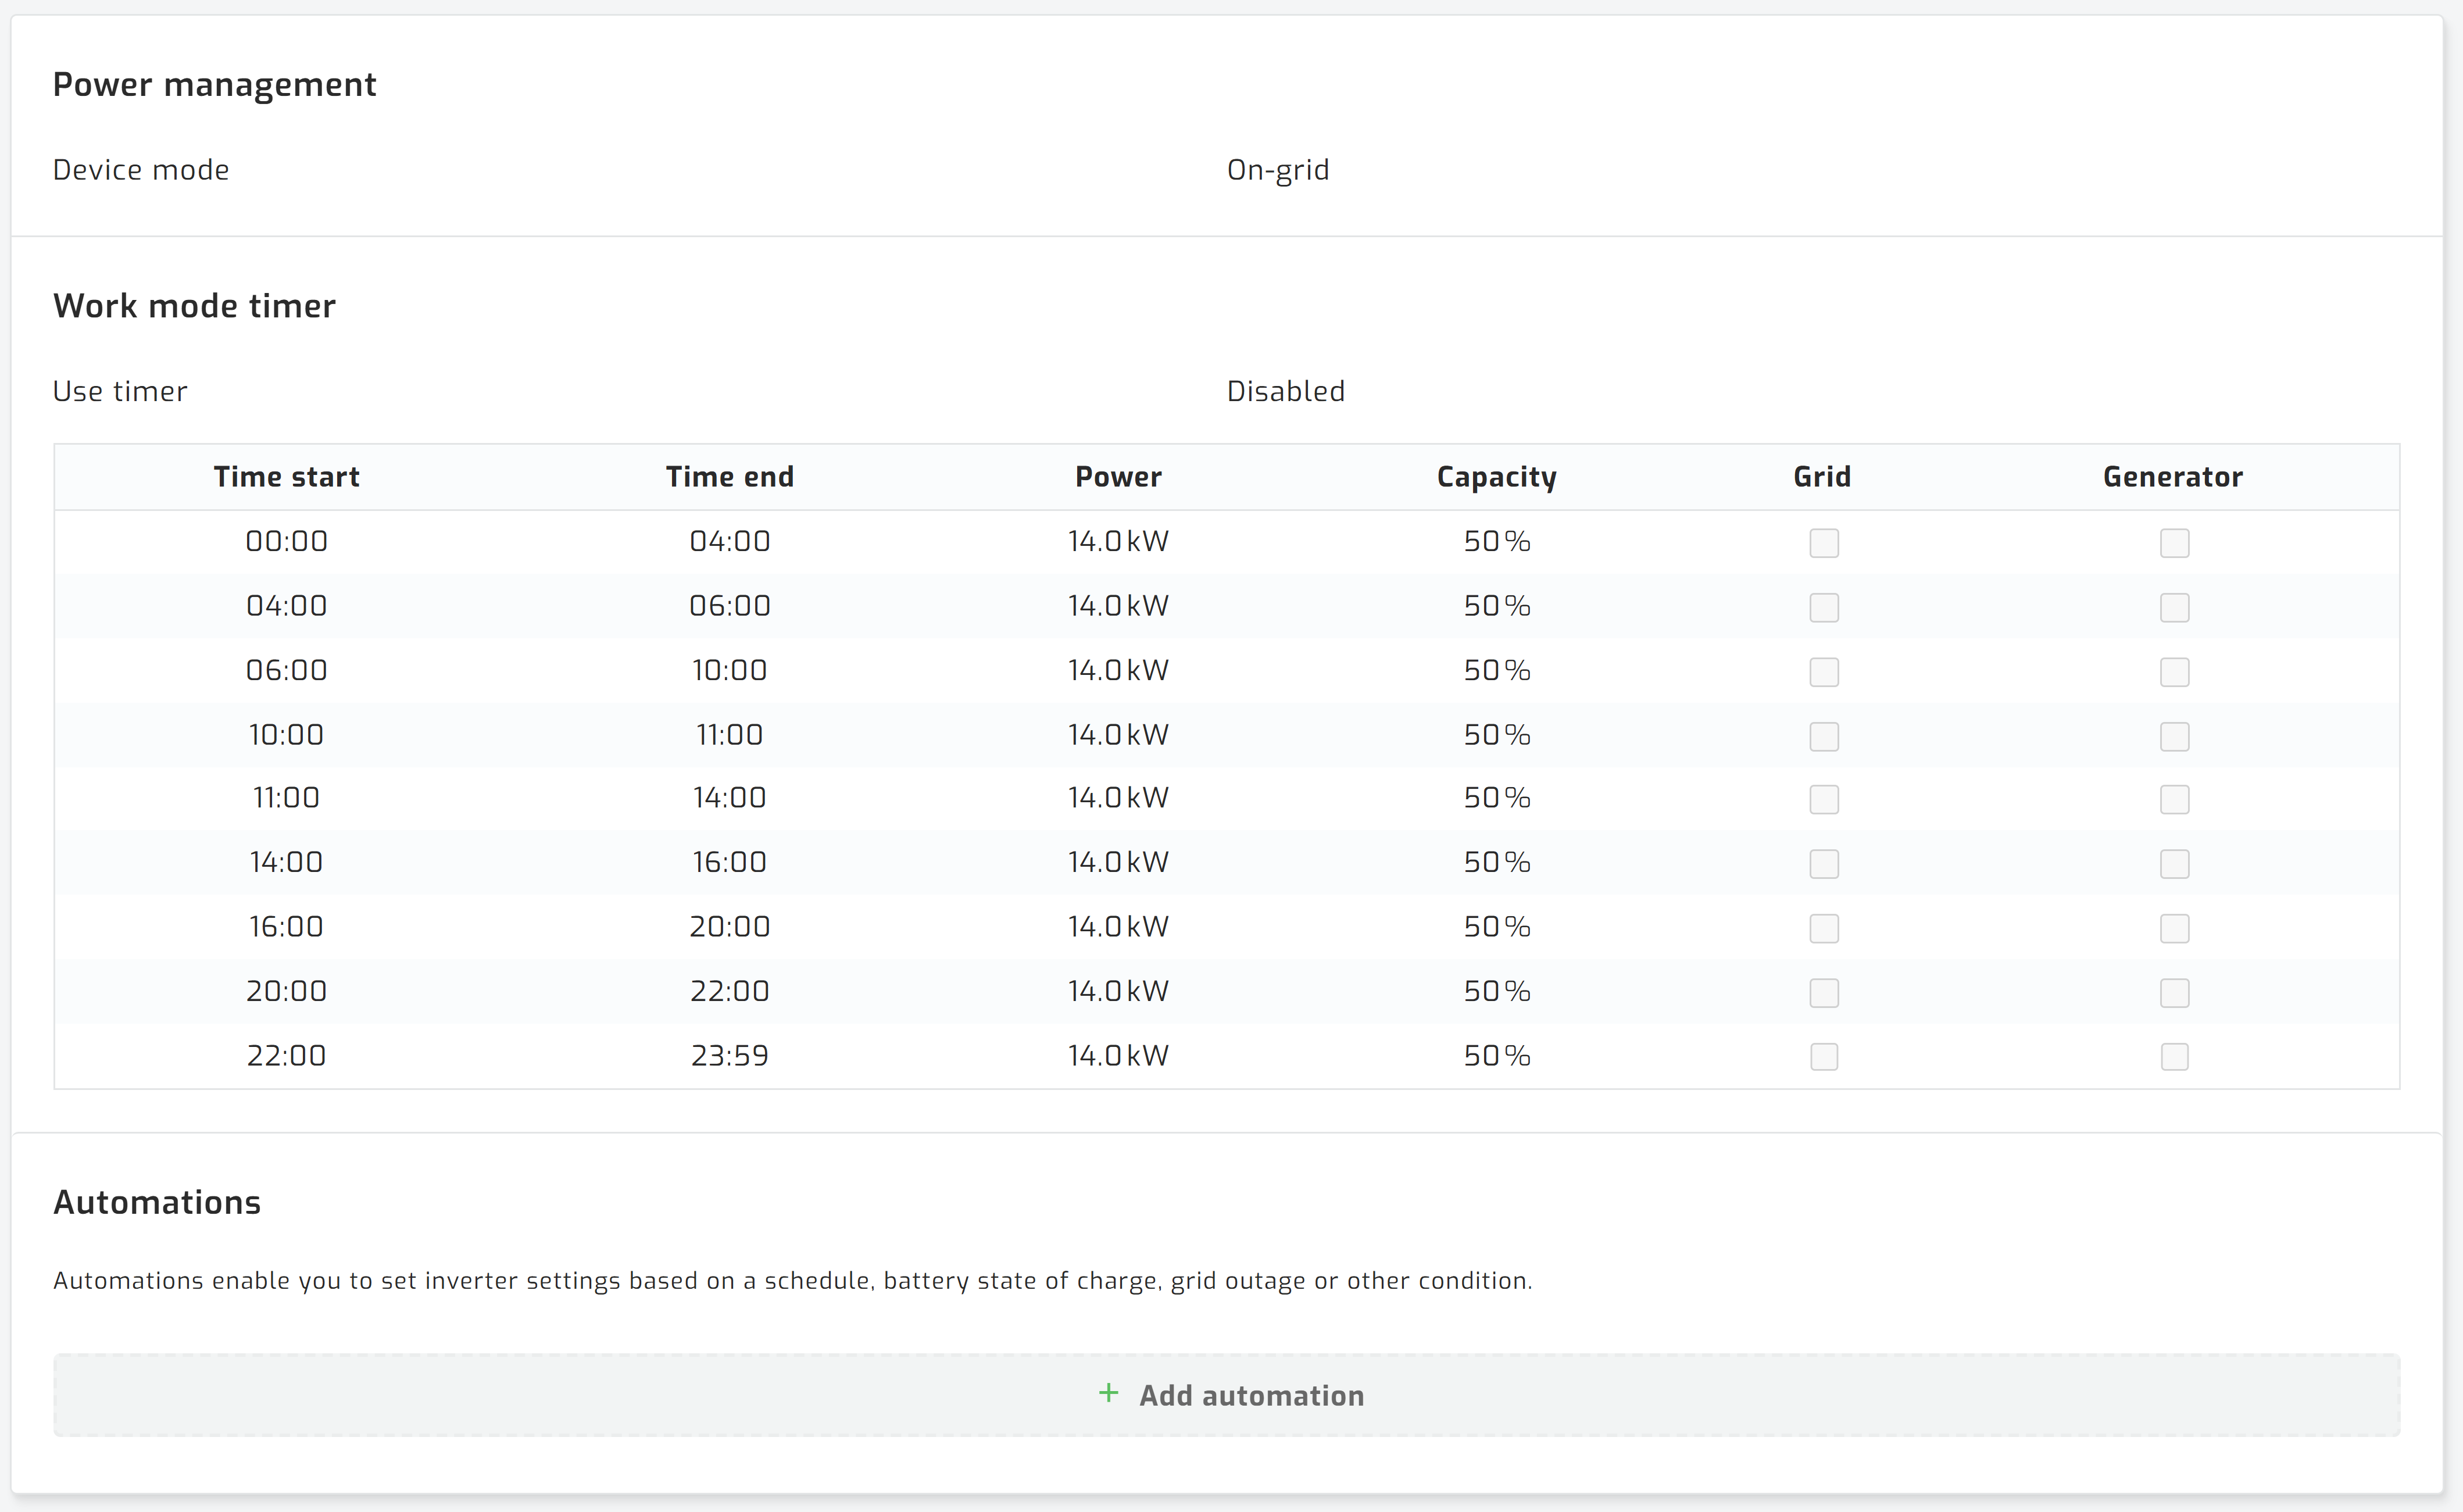Enable Grid for the 04:00 to 06:00 slot
The image size is (2463, 1512).
[x=1824, y=607]
